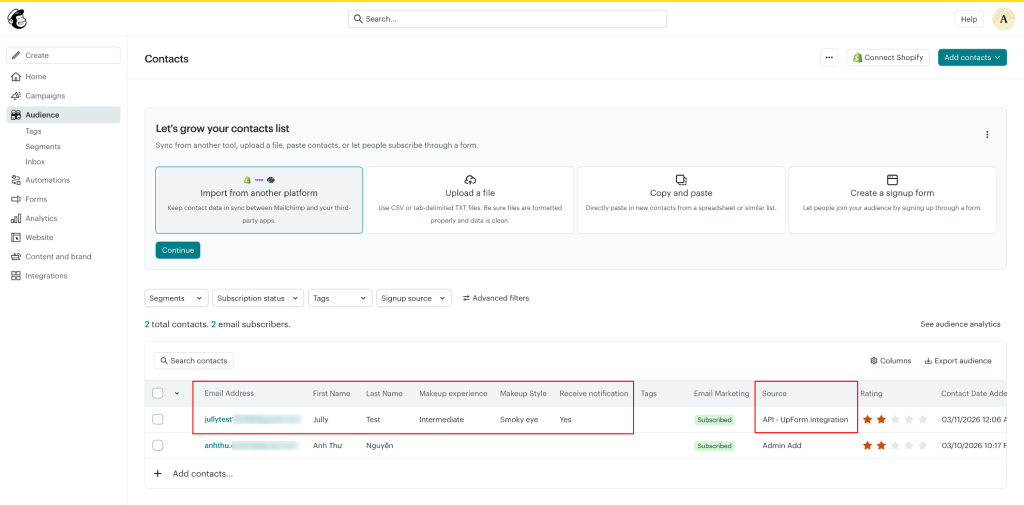Click the cloud upload icon above Upload a file
The height and width of the screenshot is (505, 1024).
point(470,180)
